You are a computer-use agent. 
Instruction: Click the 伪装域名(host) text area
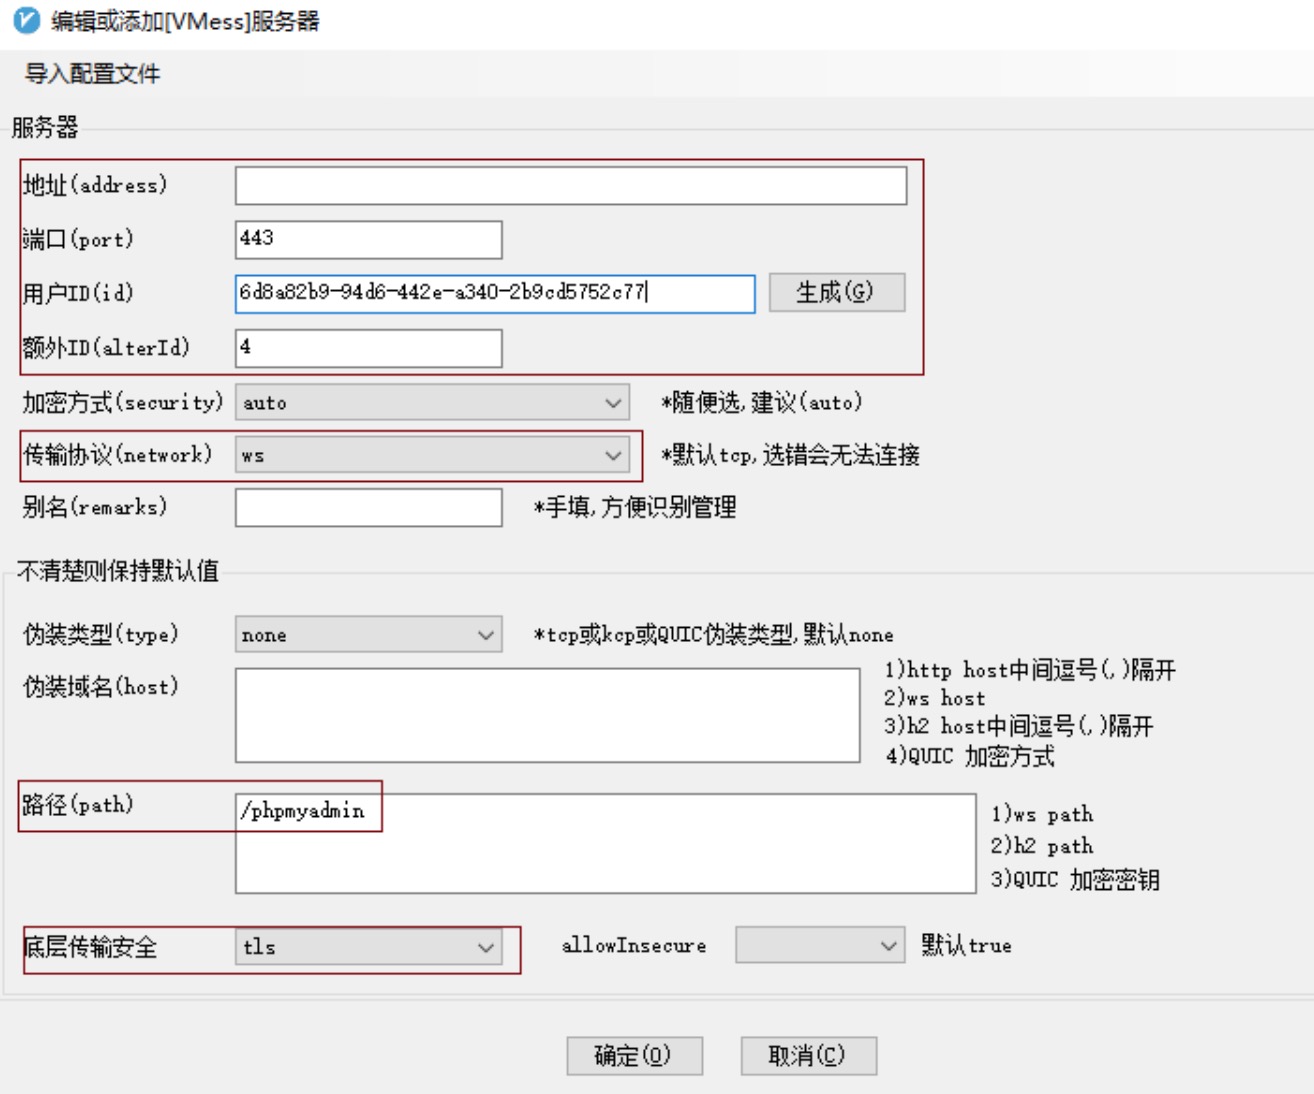[x=547, y=715]
